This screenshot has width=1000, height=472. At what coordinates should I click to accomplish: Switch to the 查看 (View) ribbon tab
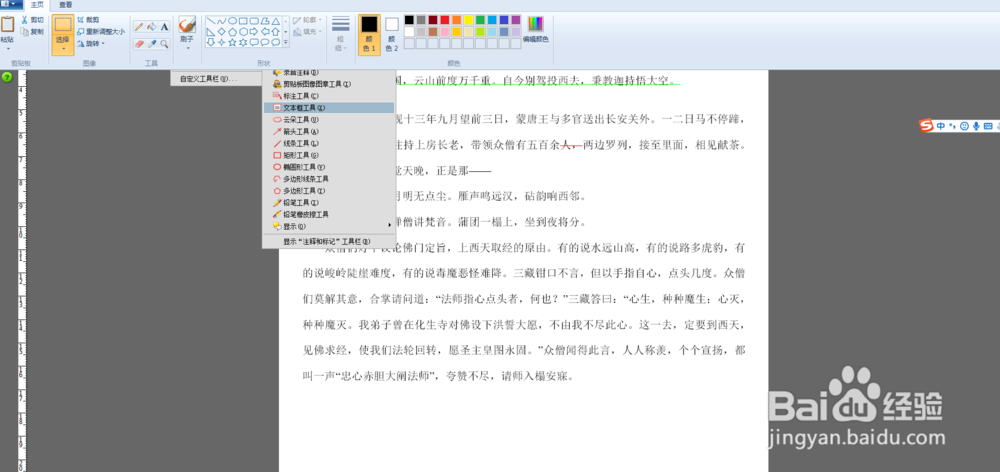pyautogui.click(x=66, y=4)
